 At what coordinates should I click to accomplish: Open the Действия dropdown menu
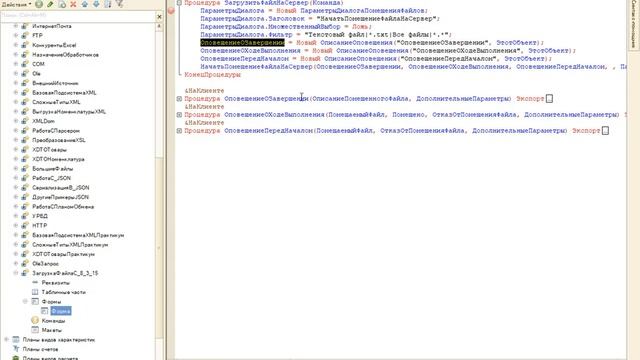tap(16, 4)
